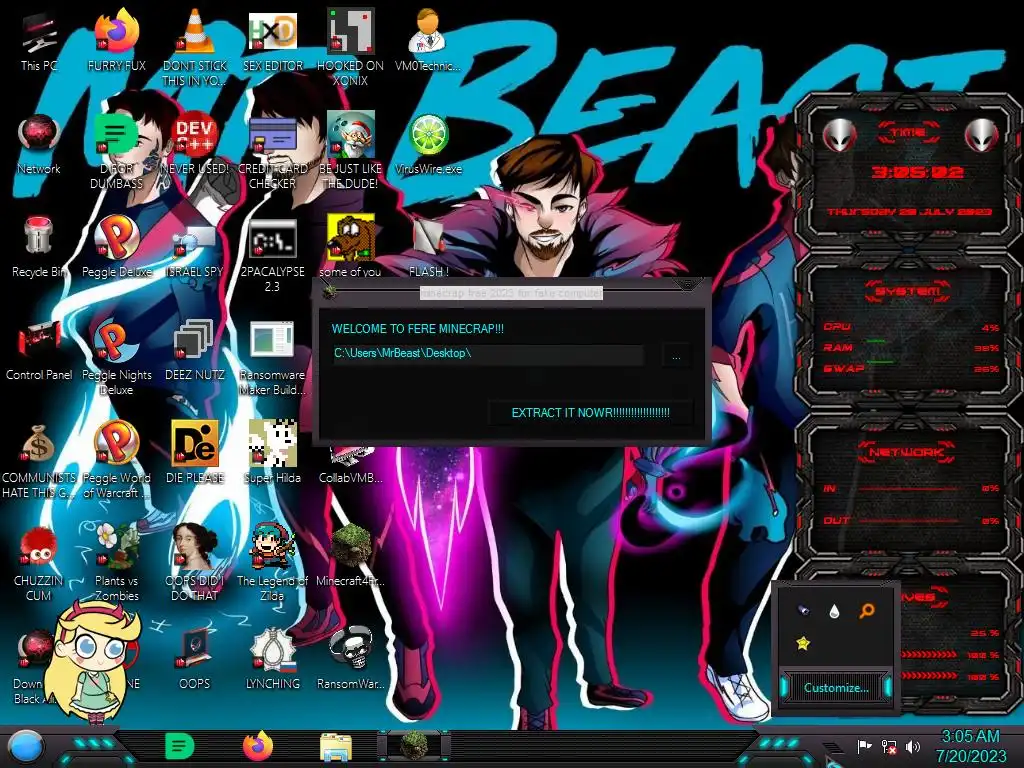This screenshot has height=768, width=1024.
Task: Click the water drop icon in tray overflow
Action: [x=834, y=611]
